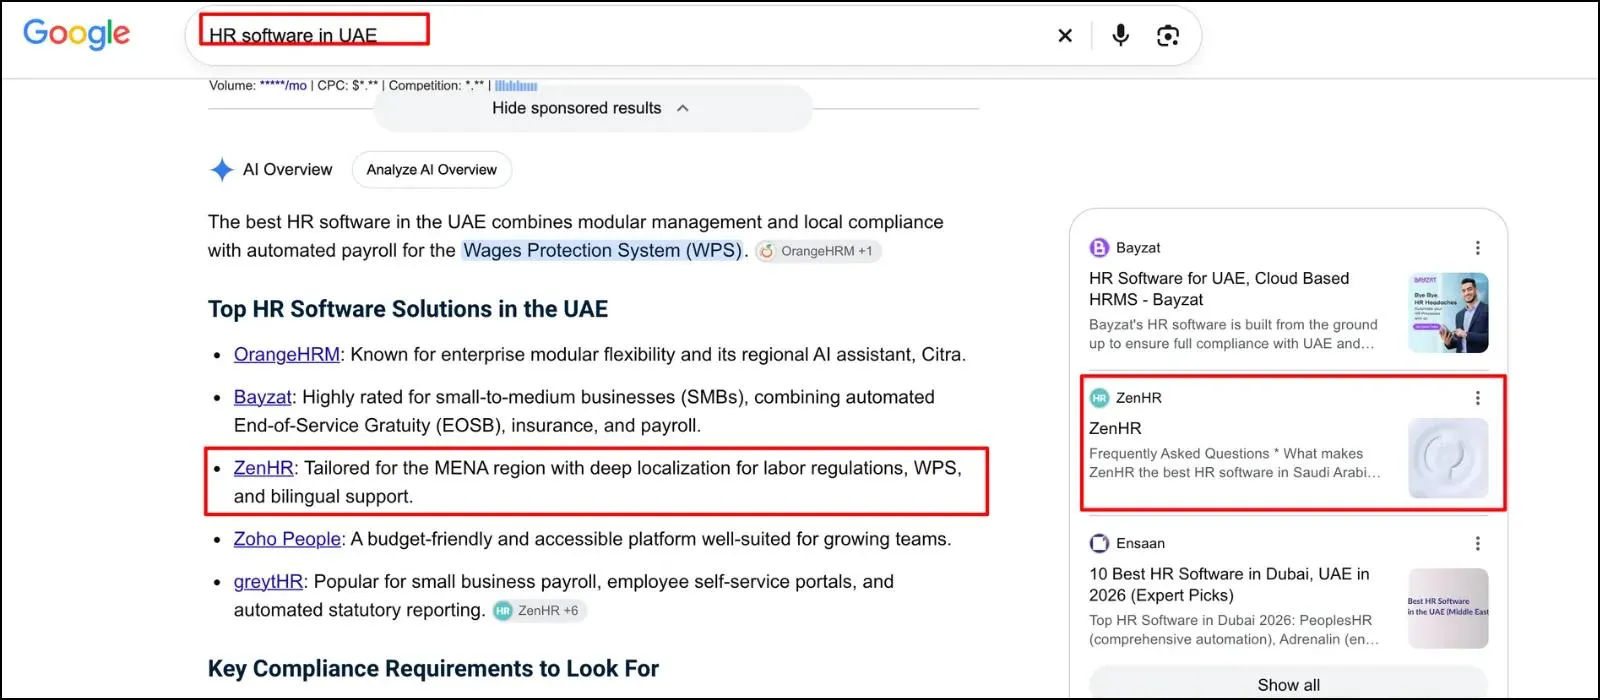Collapse sponsored results using chevron

(683, 108)
